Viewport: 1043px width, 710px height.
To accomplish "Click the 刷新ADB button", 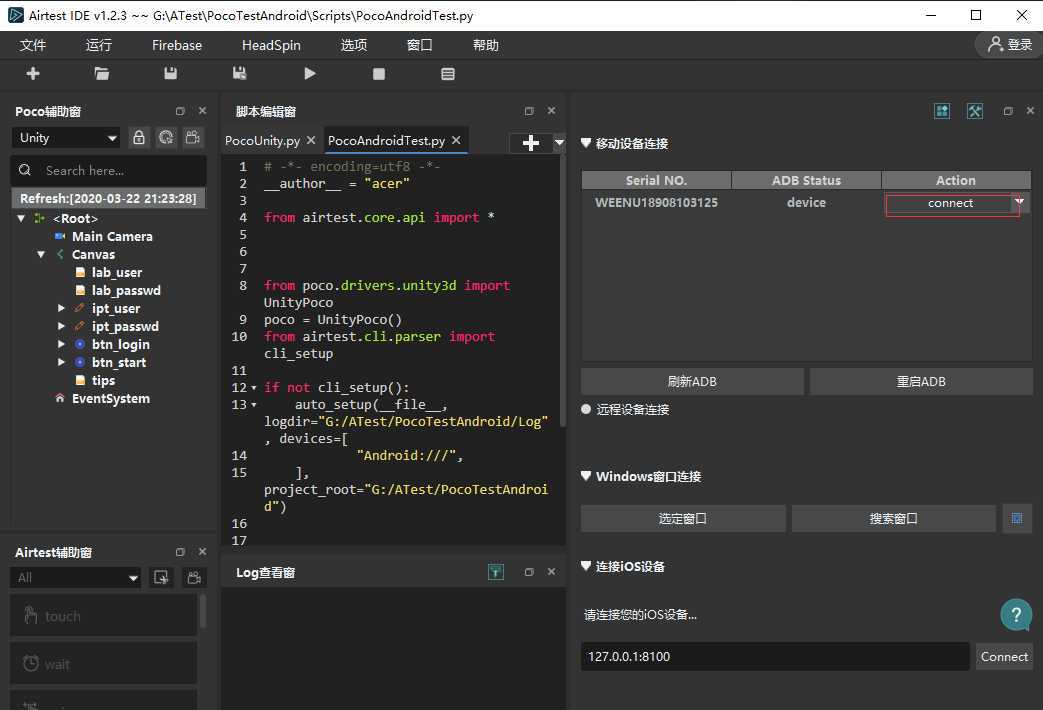I will (x=692, y=381).
